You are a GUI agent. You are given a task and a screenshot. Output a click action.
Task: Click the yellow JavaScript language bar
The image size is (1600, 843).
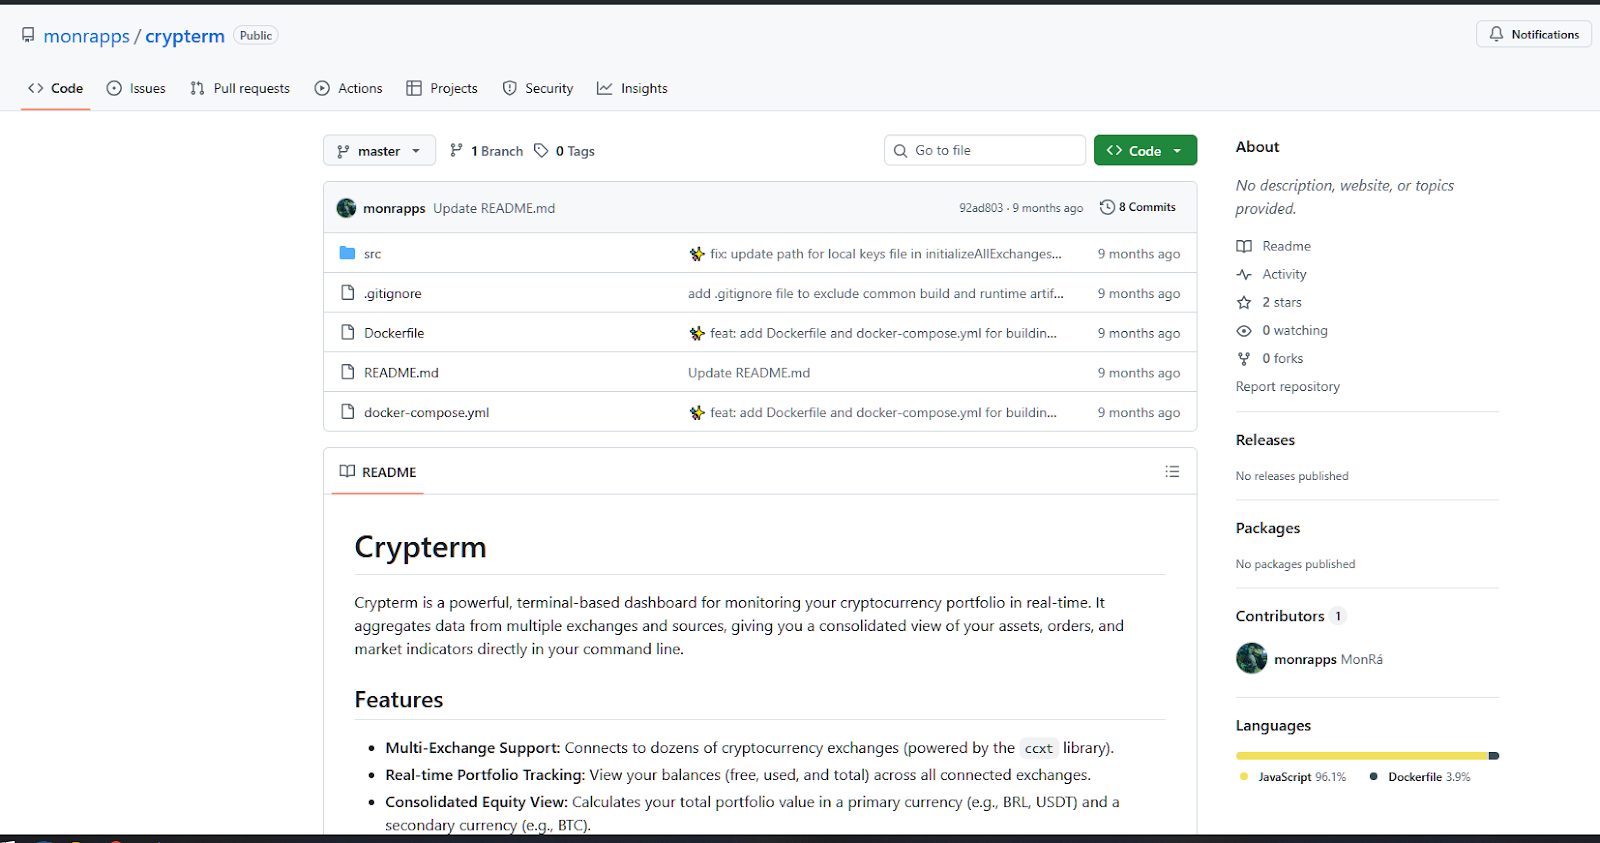(1360, 755)
